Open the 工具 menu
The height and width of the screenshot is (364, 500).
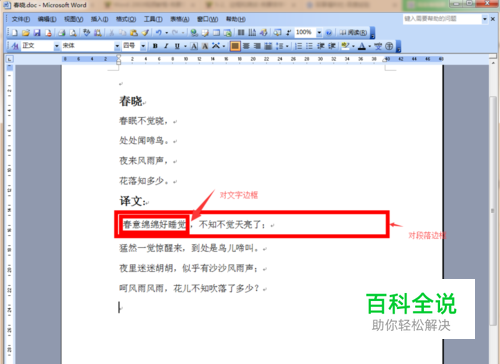click(x=153, y=19)
